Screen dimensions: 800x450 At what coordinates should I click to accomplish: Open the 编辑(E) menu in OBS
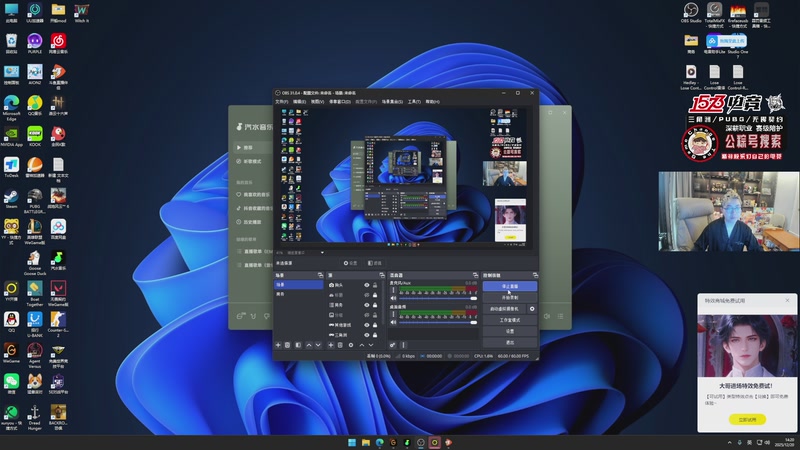click(x=299, y=102)
